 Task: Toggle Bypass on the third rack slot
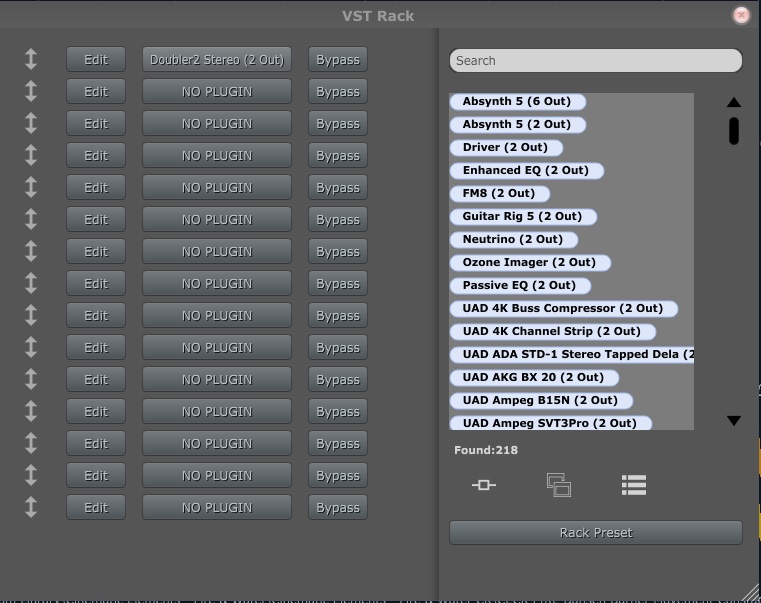(338, 123)
